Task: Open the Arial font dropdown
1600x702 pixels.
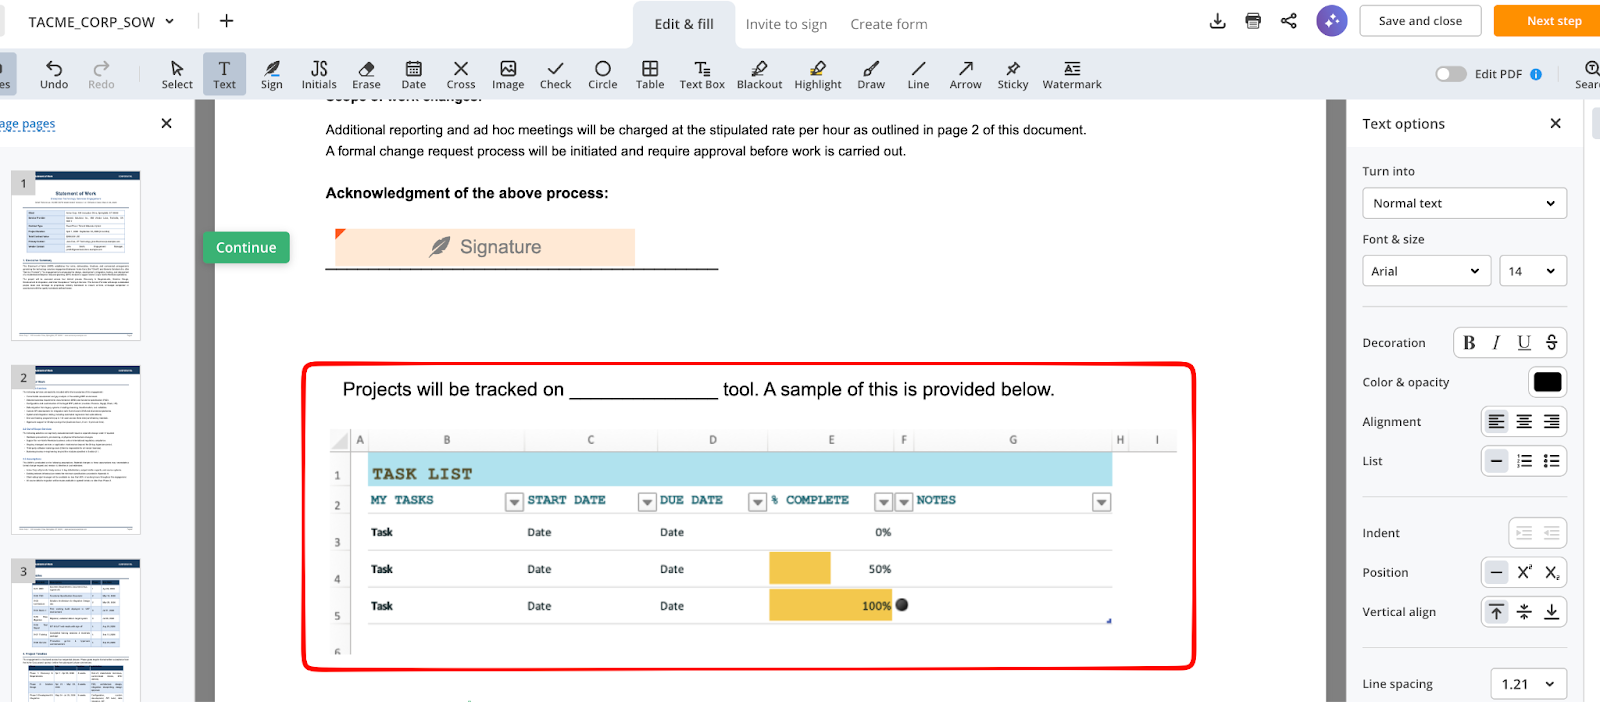Action: pyautogui.click(x=1426, y=271)
